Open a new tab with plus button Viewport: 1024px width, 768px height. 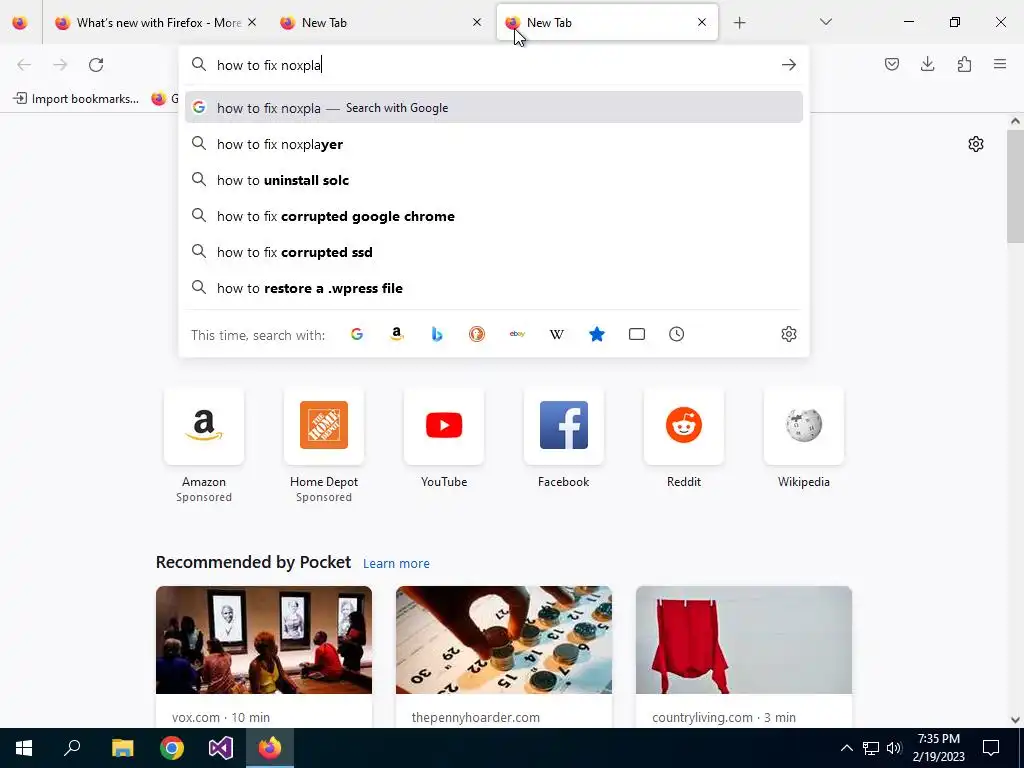[739, 23]
